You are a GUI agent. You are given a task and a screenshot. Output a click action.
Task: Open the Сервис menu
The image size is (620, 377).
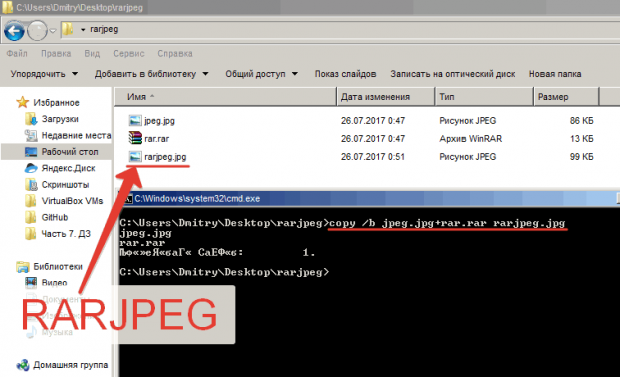(x=129, y=53)
